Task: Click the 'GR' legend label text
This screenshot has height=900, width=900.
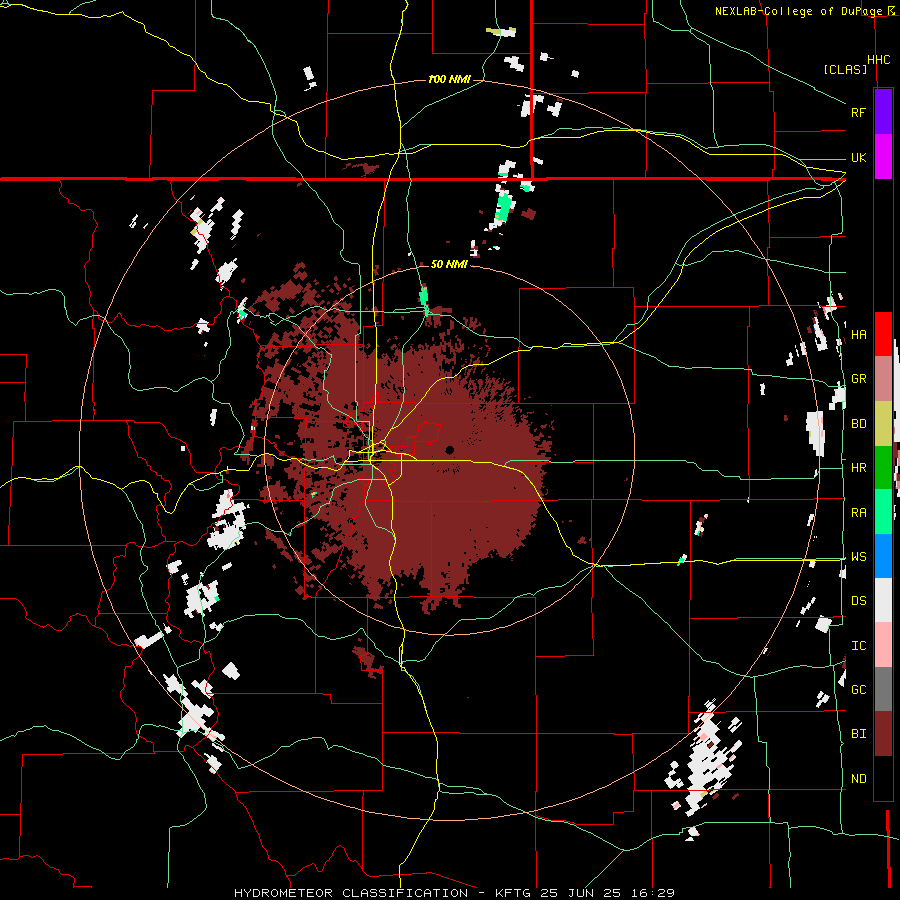Action: (858, 379)
